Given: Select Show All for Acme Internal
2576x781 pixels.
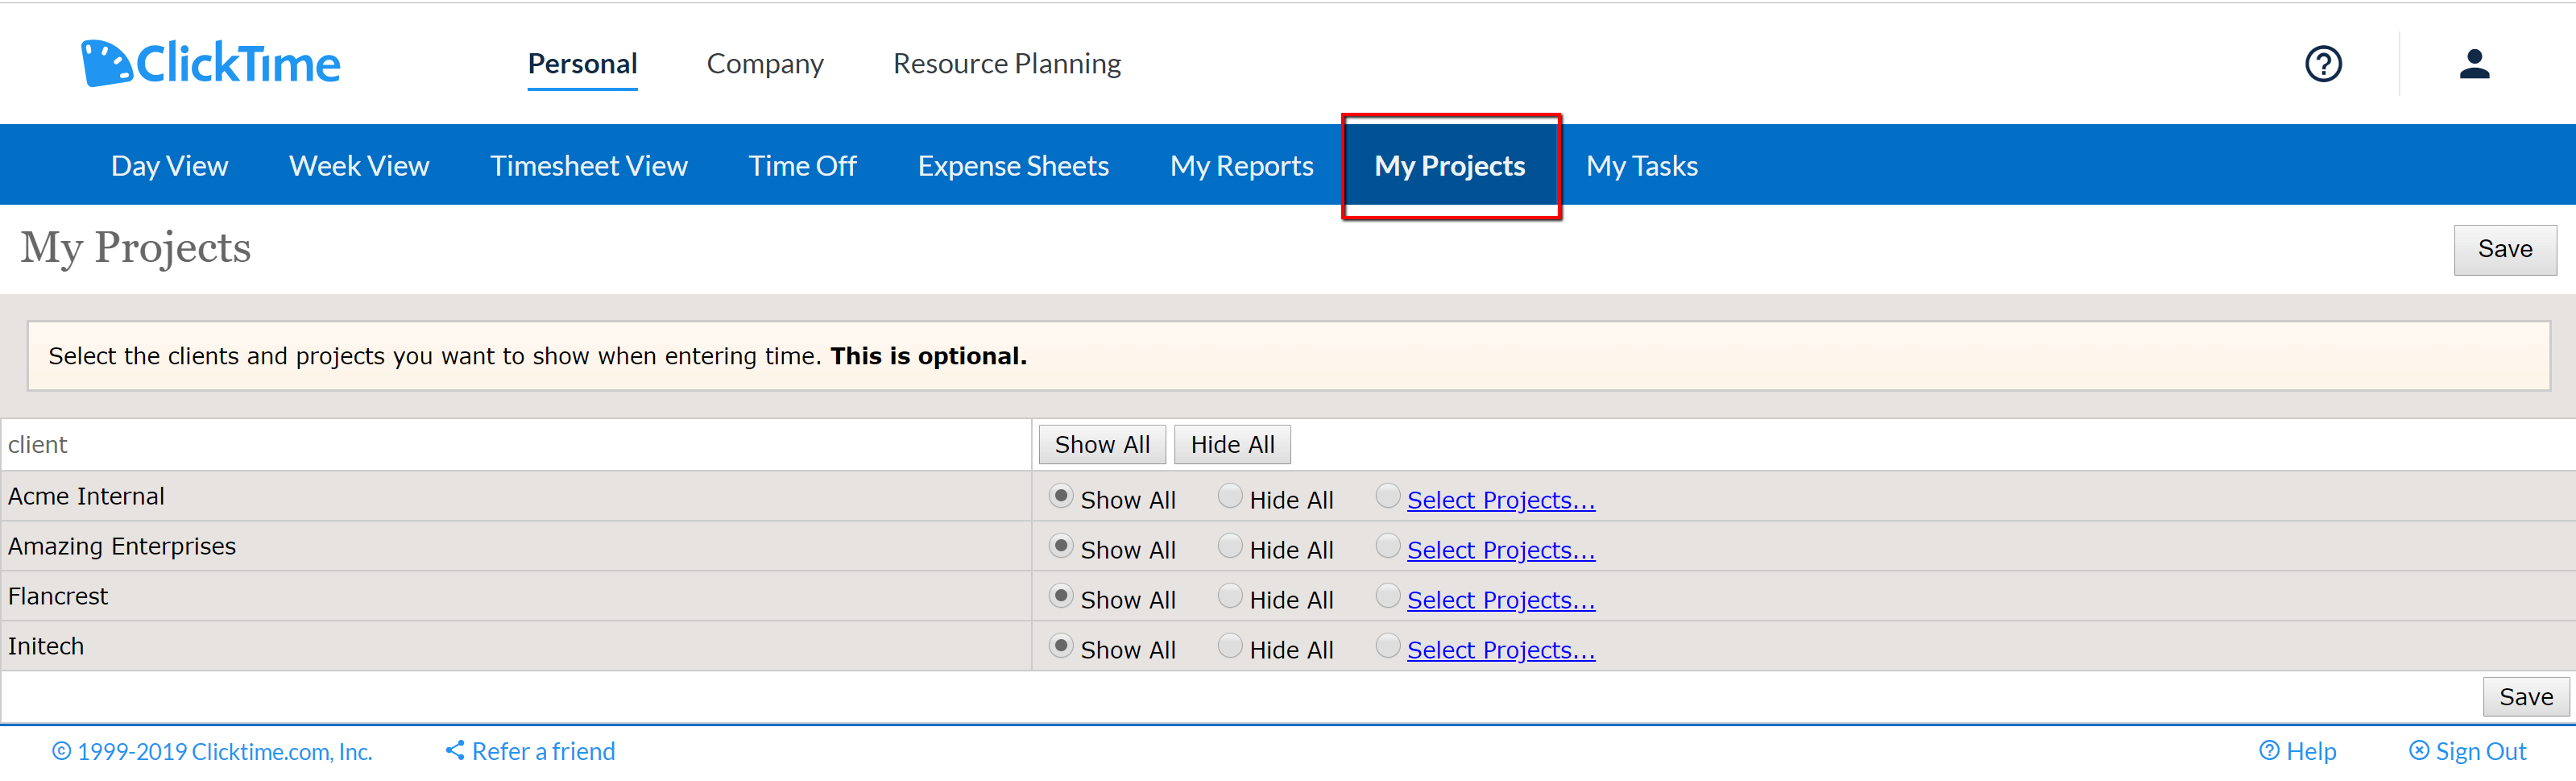Looking at the screenshot, I should pos(1061,496).
